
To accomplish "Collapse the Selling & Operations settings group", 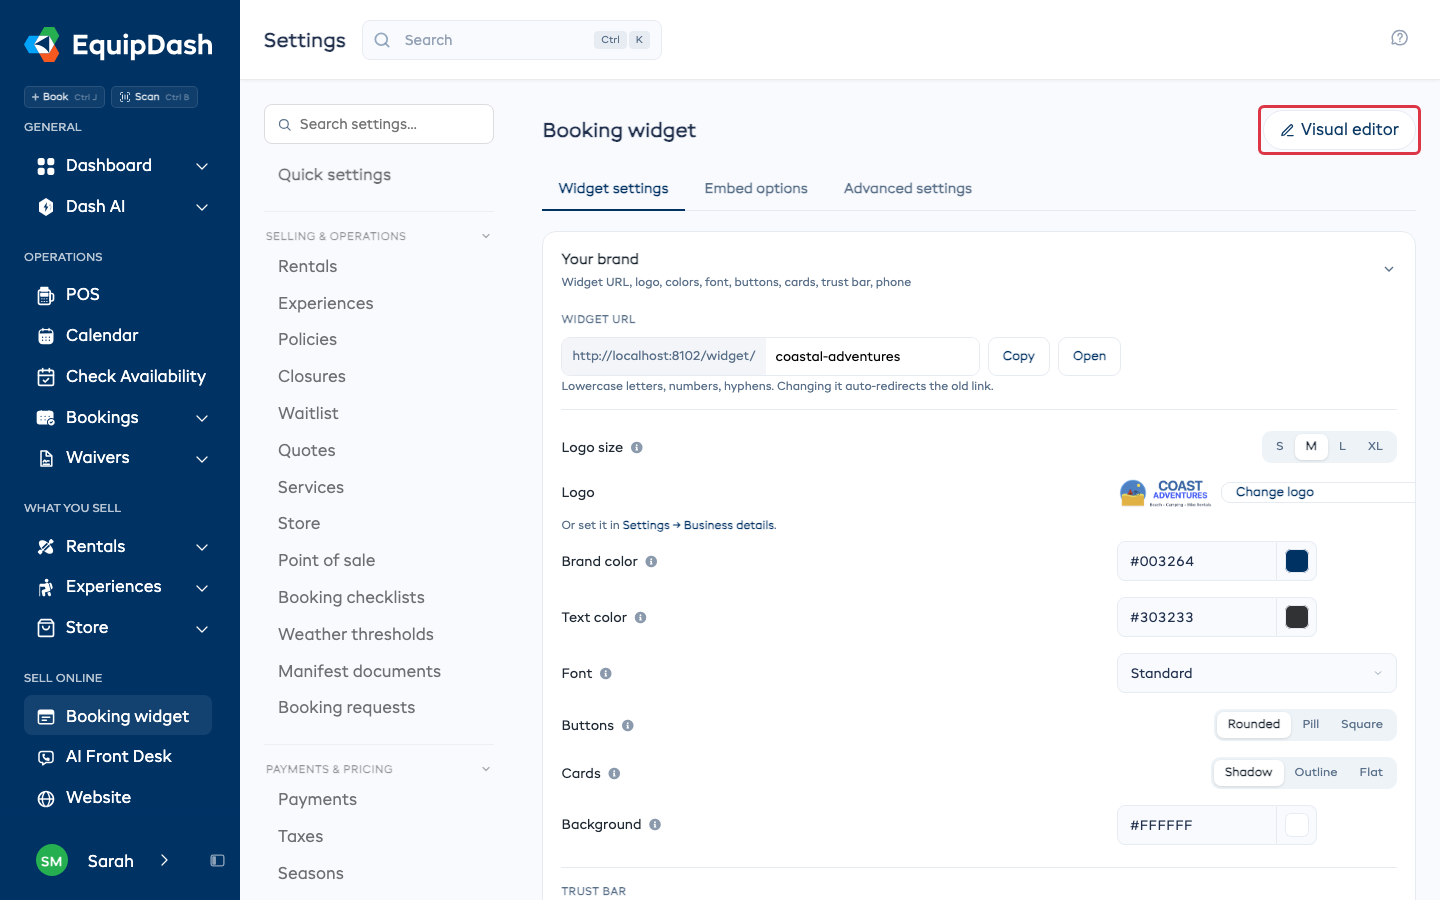I will tap(486, 236).
